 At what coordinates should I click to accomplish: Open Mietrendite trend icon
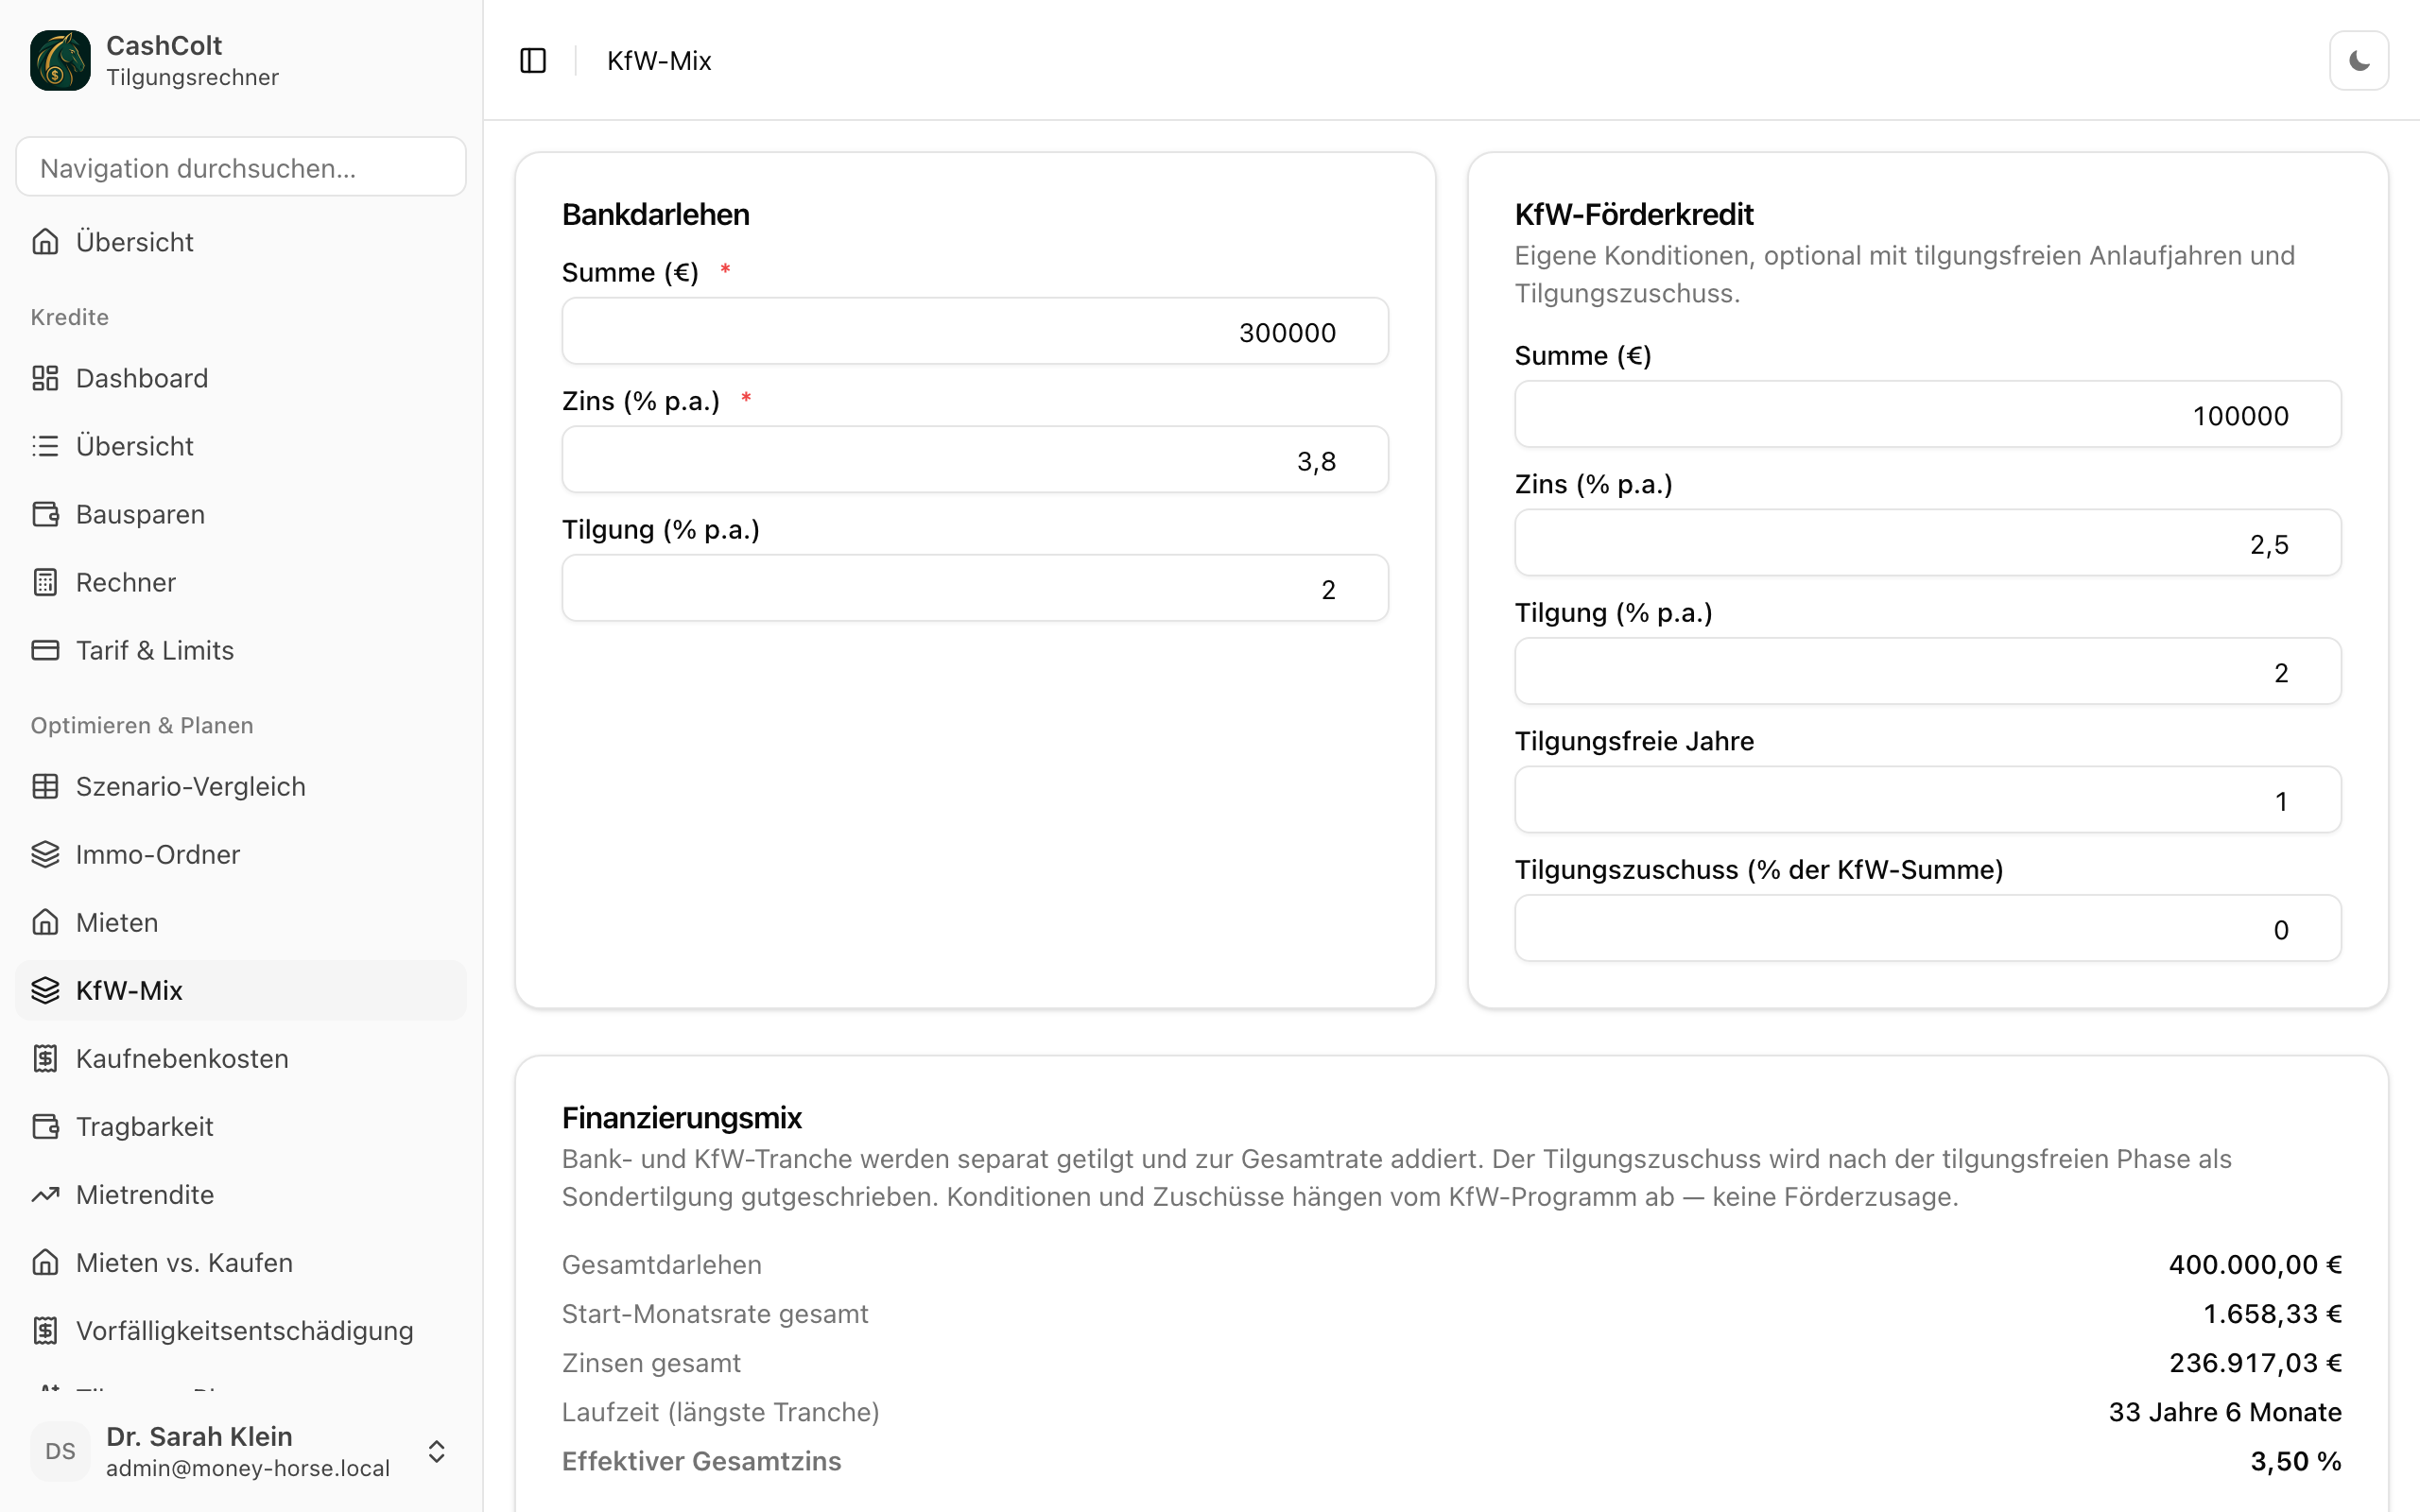pyautogui.click(x=45, y=1194)
